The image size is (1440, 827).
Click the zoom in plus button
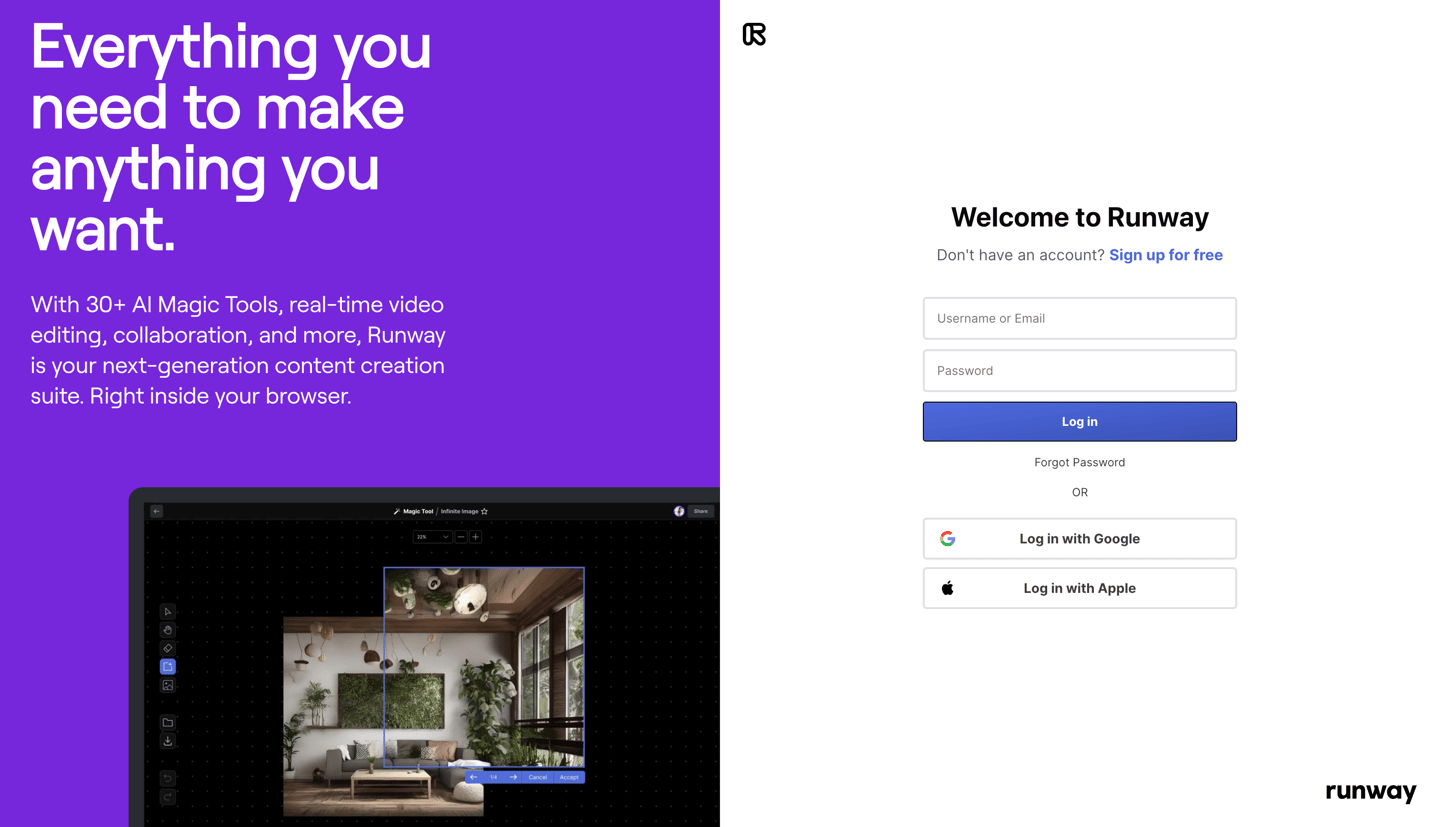(x=476, y=537)
